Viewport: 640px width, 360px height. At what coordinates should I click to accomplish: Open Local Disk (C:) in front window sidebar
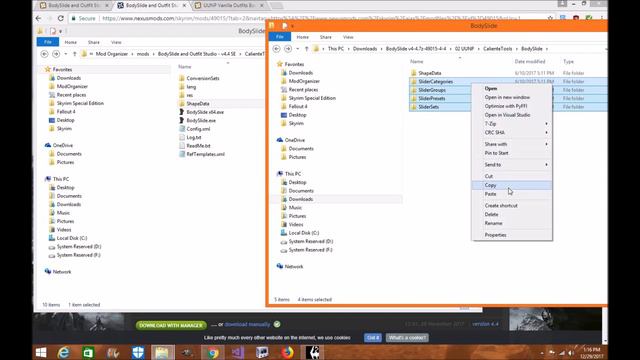pyautogui.click(x=303, y=233)
